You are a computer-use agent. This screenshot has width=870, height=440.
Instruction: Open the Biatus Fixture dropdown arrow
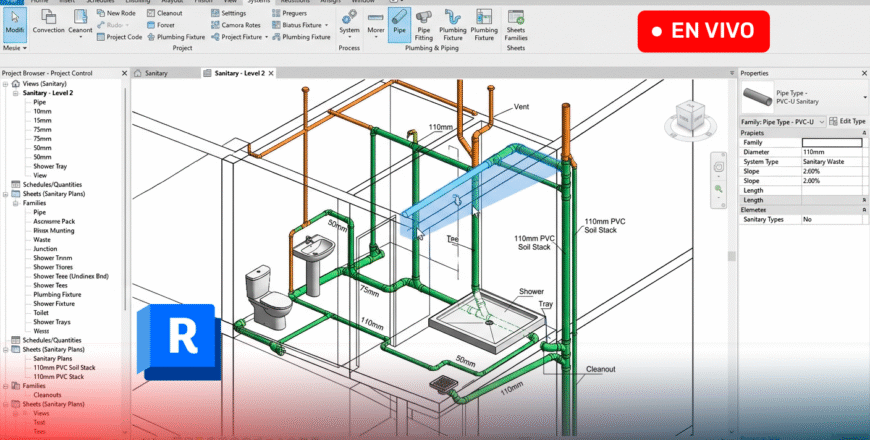(x=326, y=25)
